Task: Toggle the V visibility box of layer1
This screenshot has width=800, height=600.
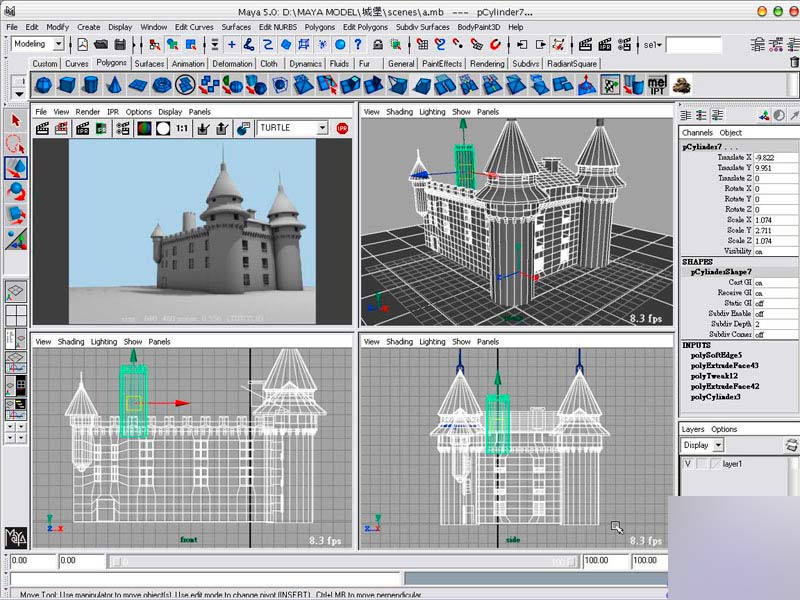Action: 688,464
